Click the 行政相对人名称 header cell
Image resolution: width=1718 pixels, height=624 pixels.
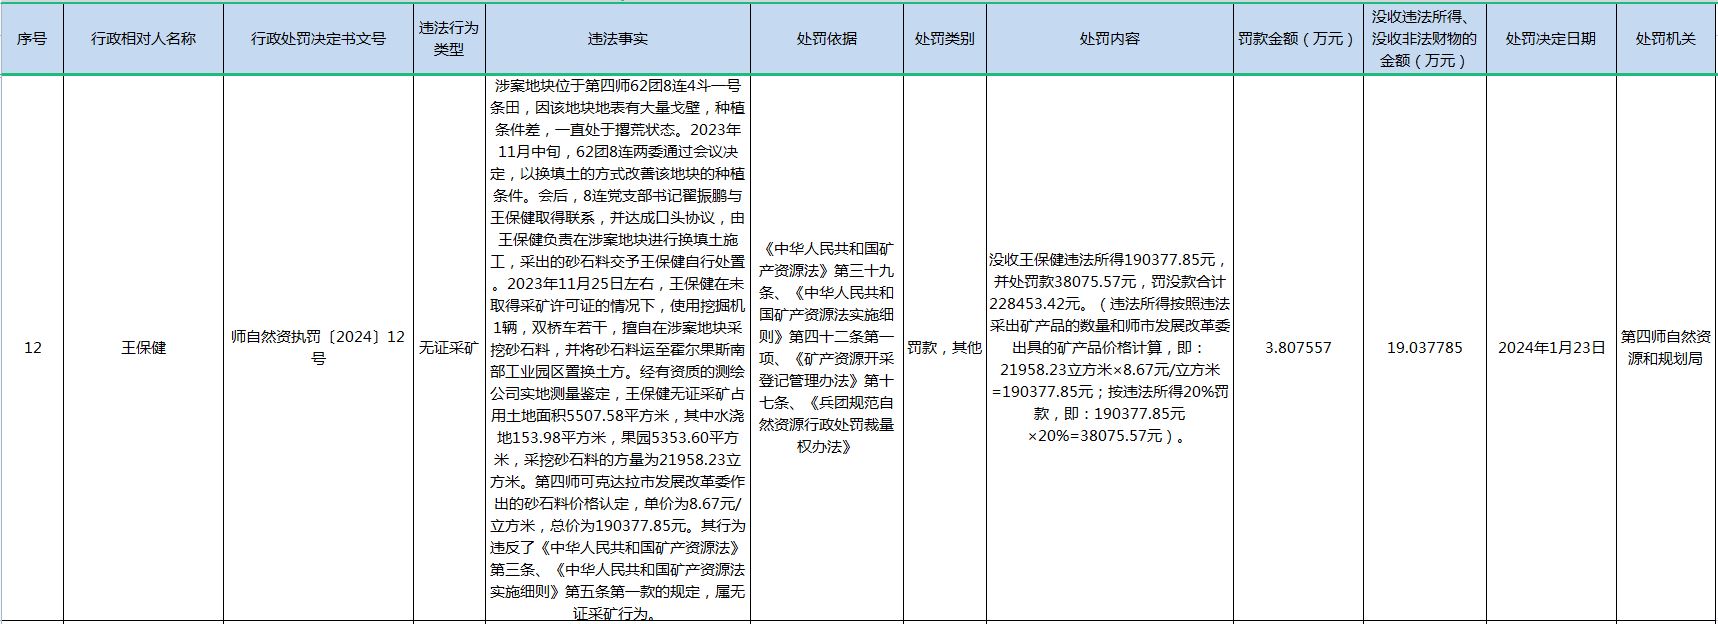click(x=143, y=39)
